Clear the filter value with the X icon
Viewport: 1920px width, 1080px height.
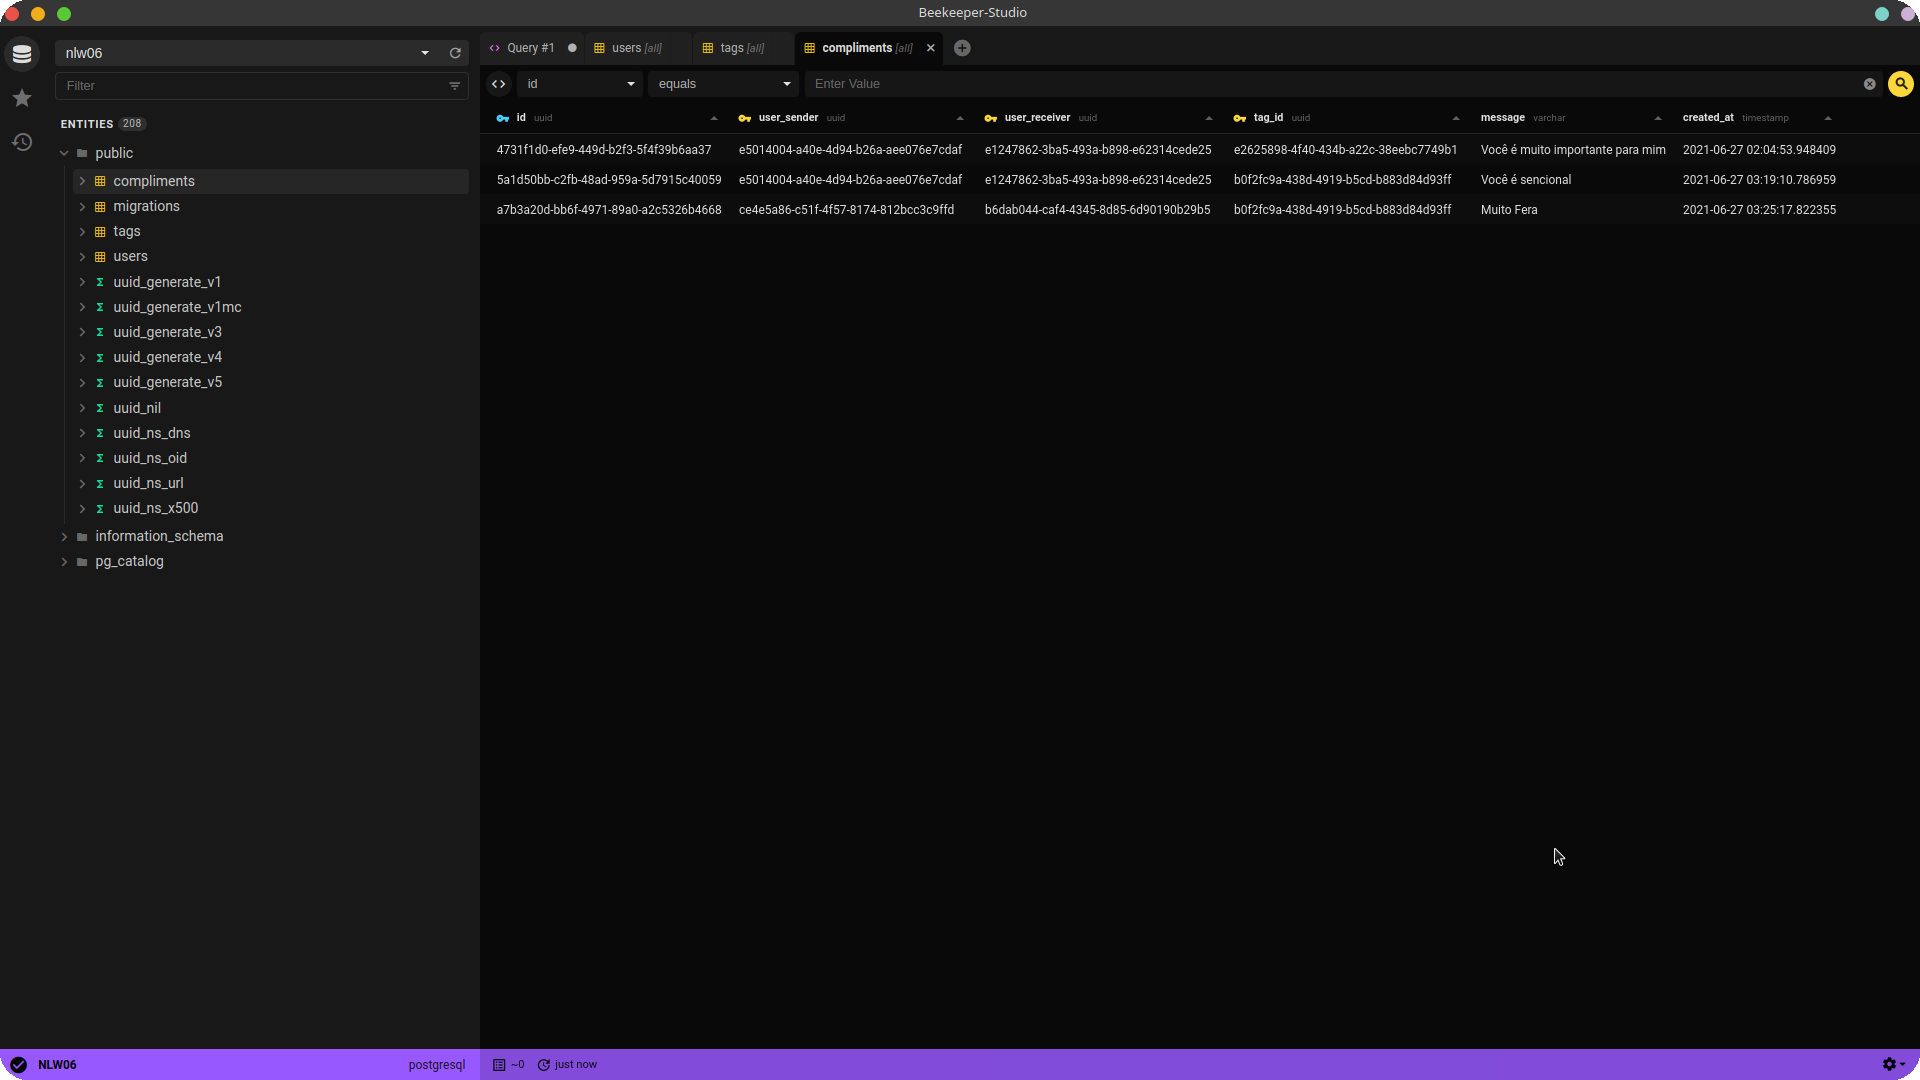coord(1869,84)
